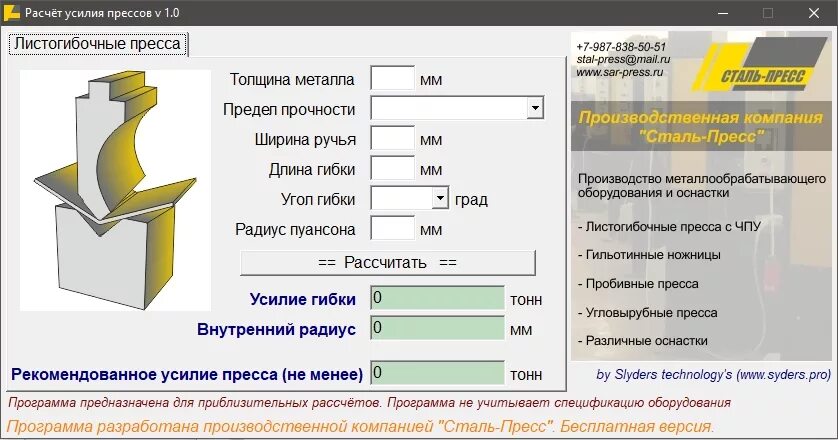Minimize the Расчёт усилия прессов window
Image resolution: width=838 pixels, height=440 pixels.
click(723, 13)
